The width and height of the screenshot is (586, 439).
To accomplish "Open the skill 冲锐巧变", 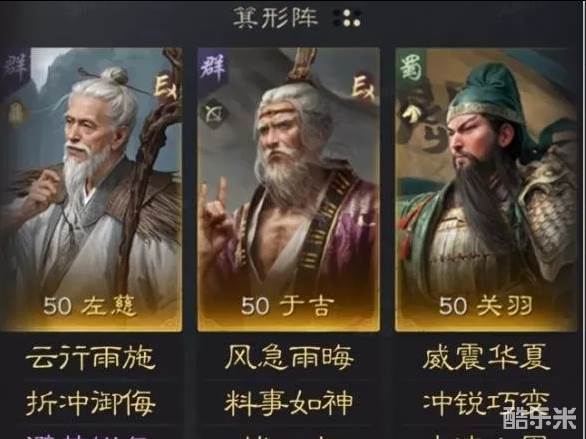I will click(x=486, y=403).
